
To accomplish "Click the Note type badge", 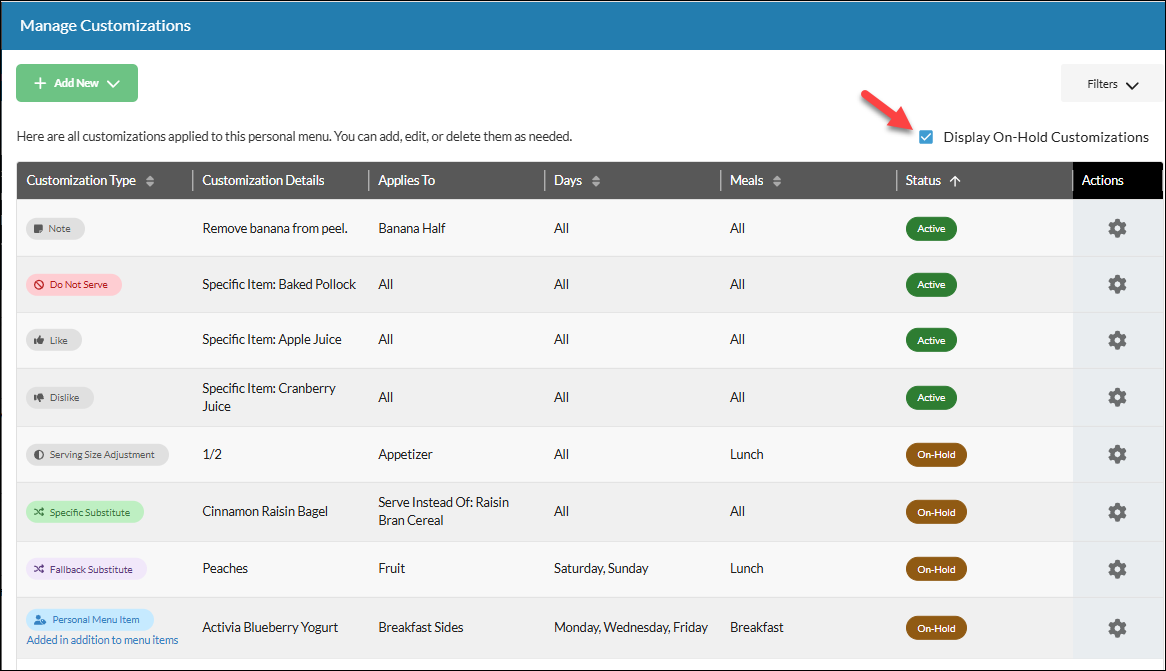I will pyautogui.click(x=55, y=228).
